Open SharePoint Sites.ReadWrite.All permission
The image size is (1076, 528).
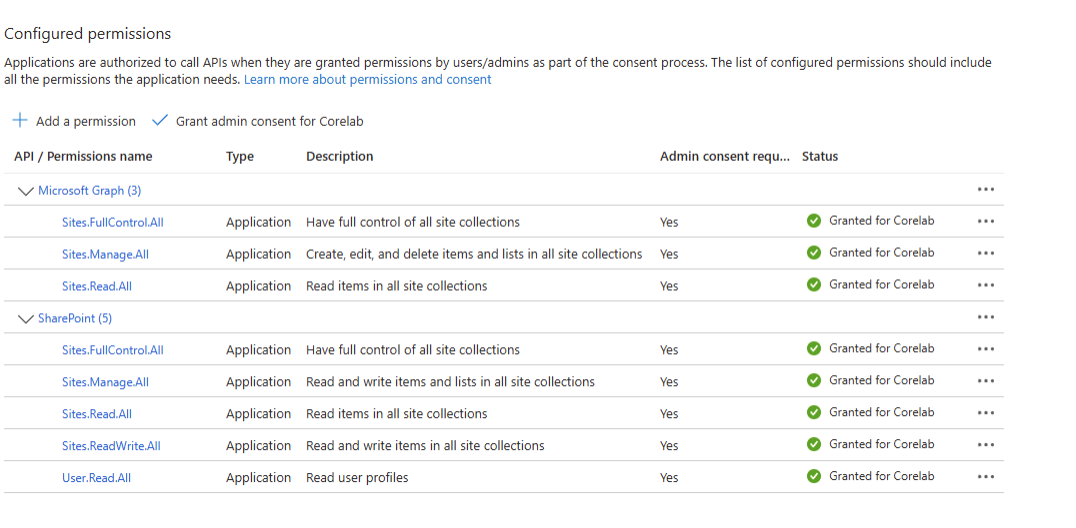pyautogui.click(x=111, y=446)
